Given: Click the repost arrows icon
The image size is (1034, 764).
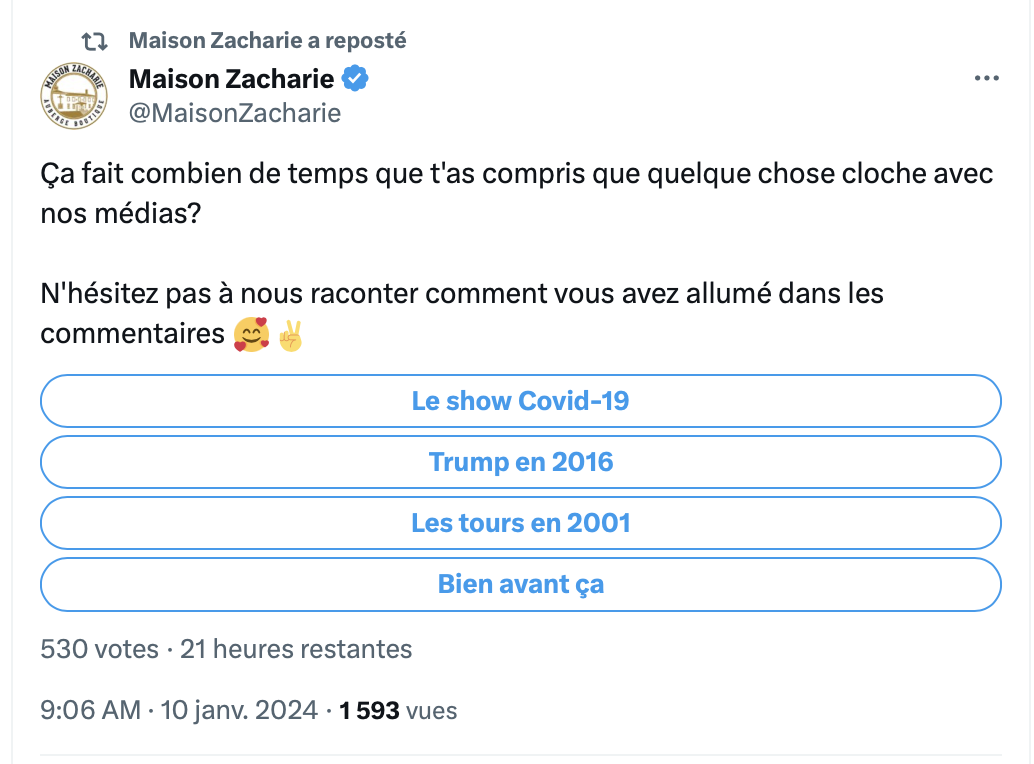Looking at the screenshot, I should [x=94, y=42].
